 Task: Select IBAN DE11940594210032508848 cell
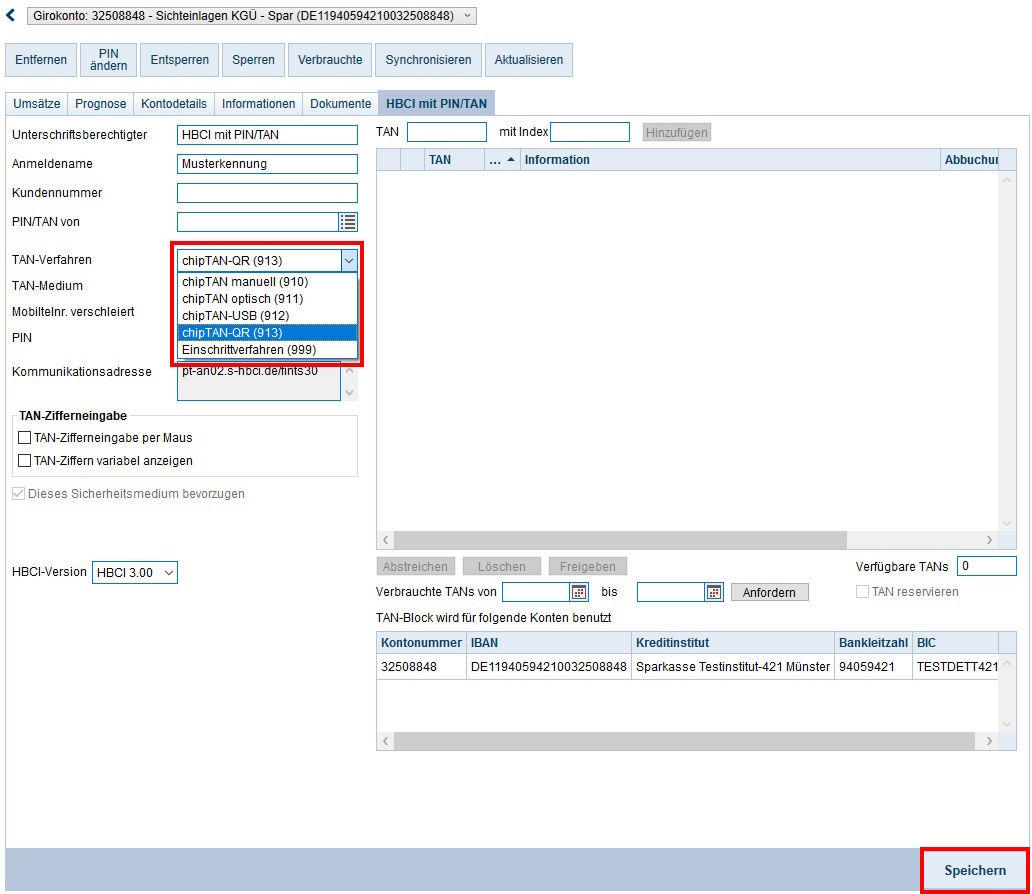[x=549, y=667]
